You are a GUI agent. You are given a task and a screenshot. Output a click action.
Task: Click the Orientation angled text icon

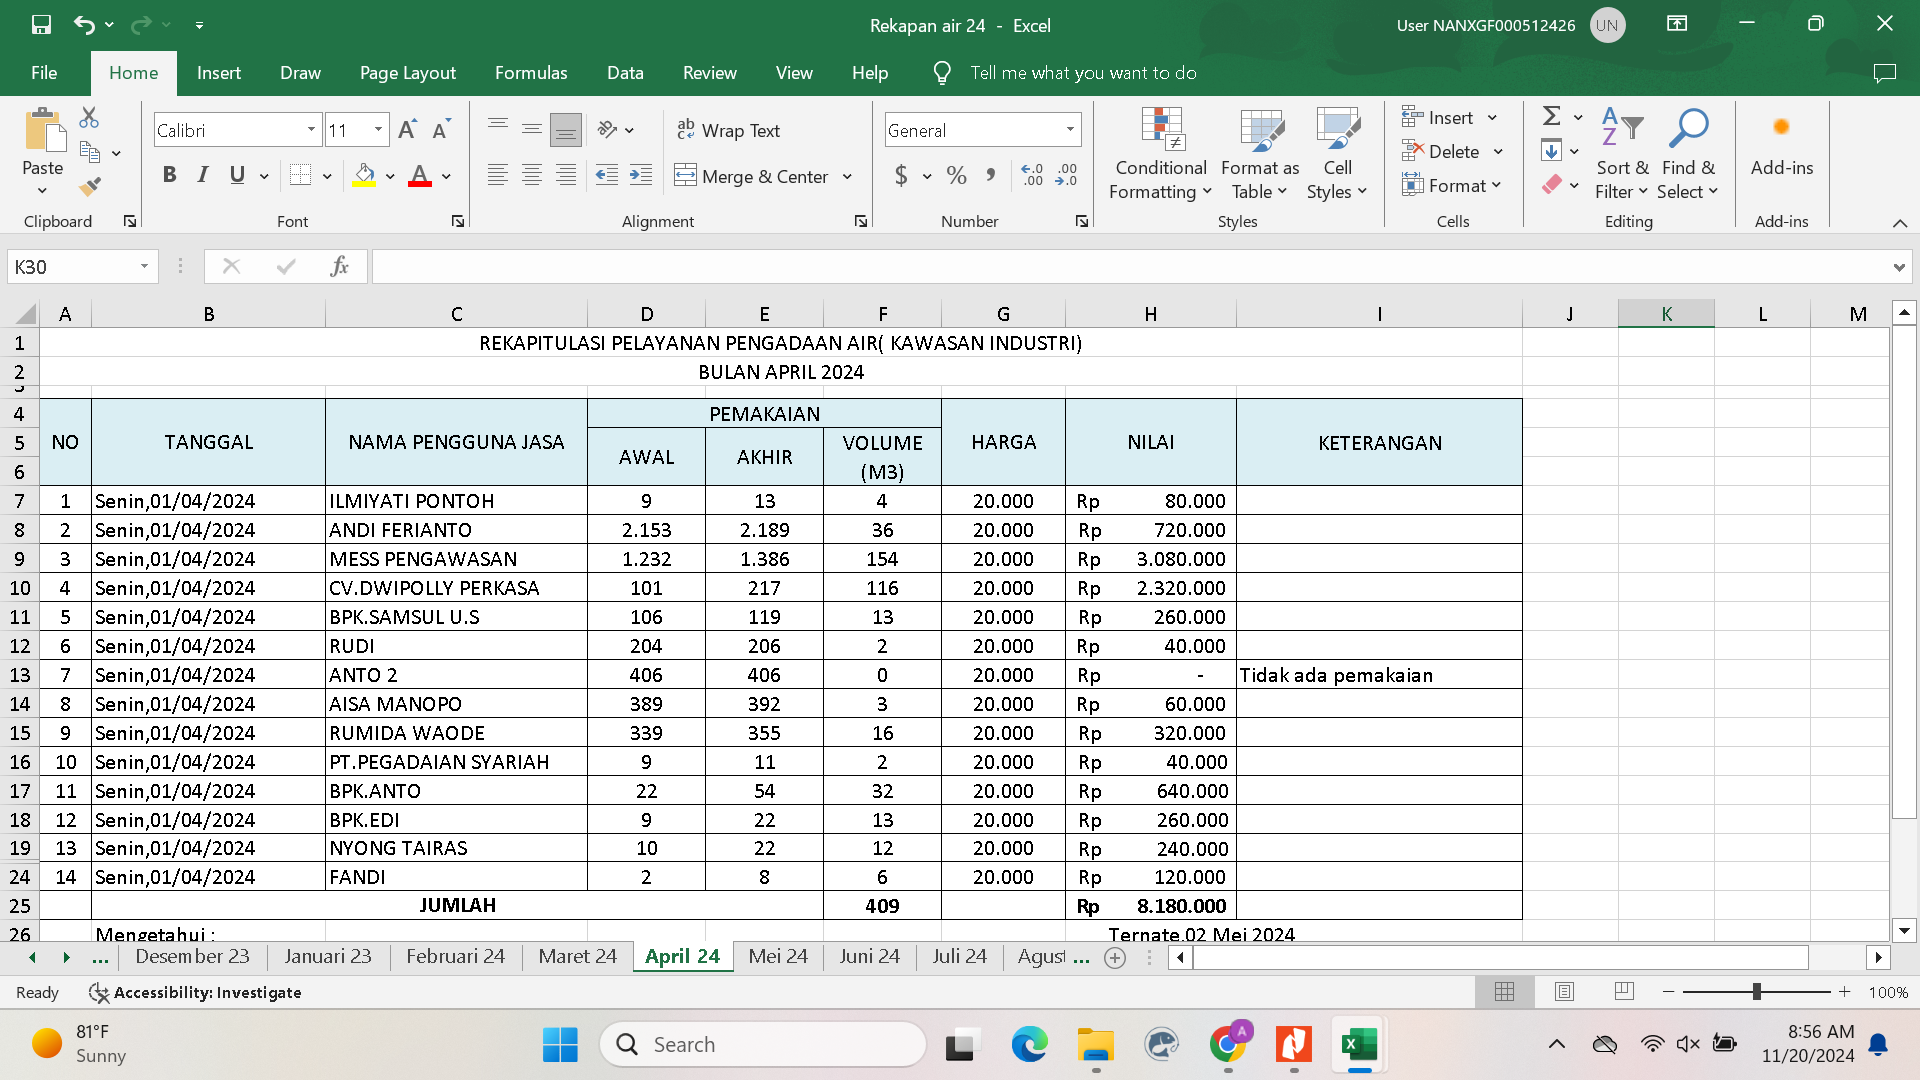pyautogui.click(x=607, y=130)
